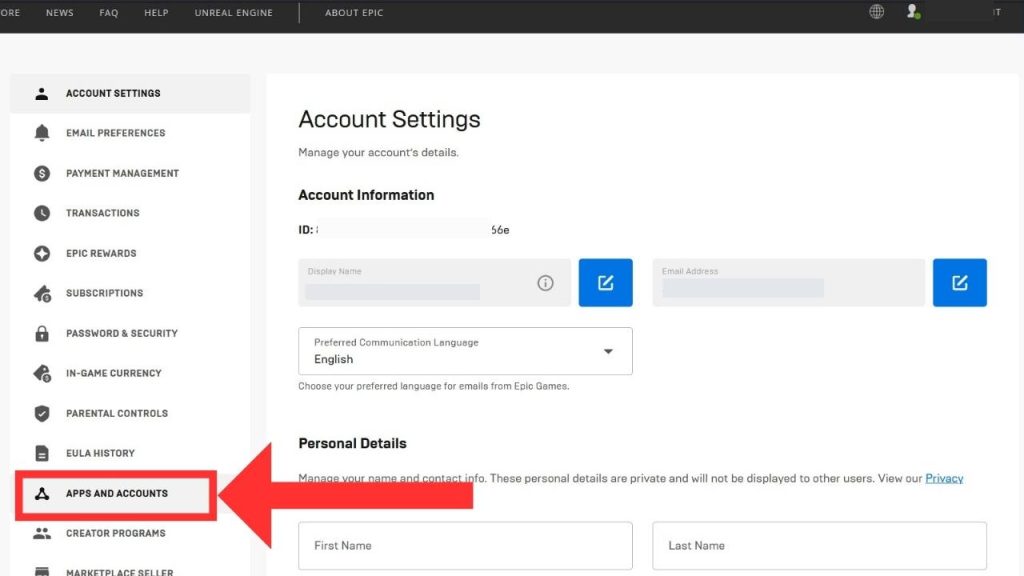Edit the Email Address with pencil button

[959, 283]
